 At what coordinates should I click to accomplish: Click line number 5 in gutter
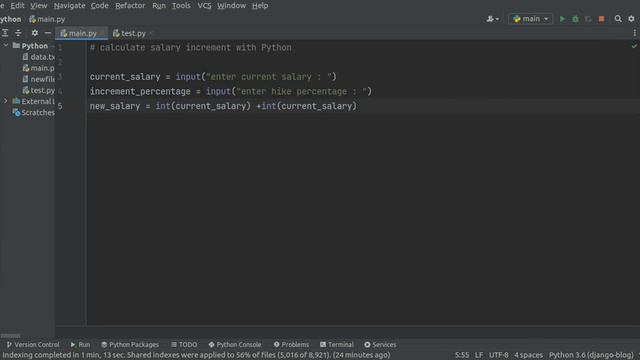(x=60, y=106)
